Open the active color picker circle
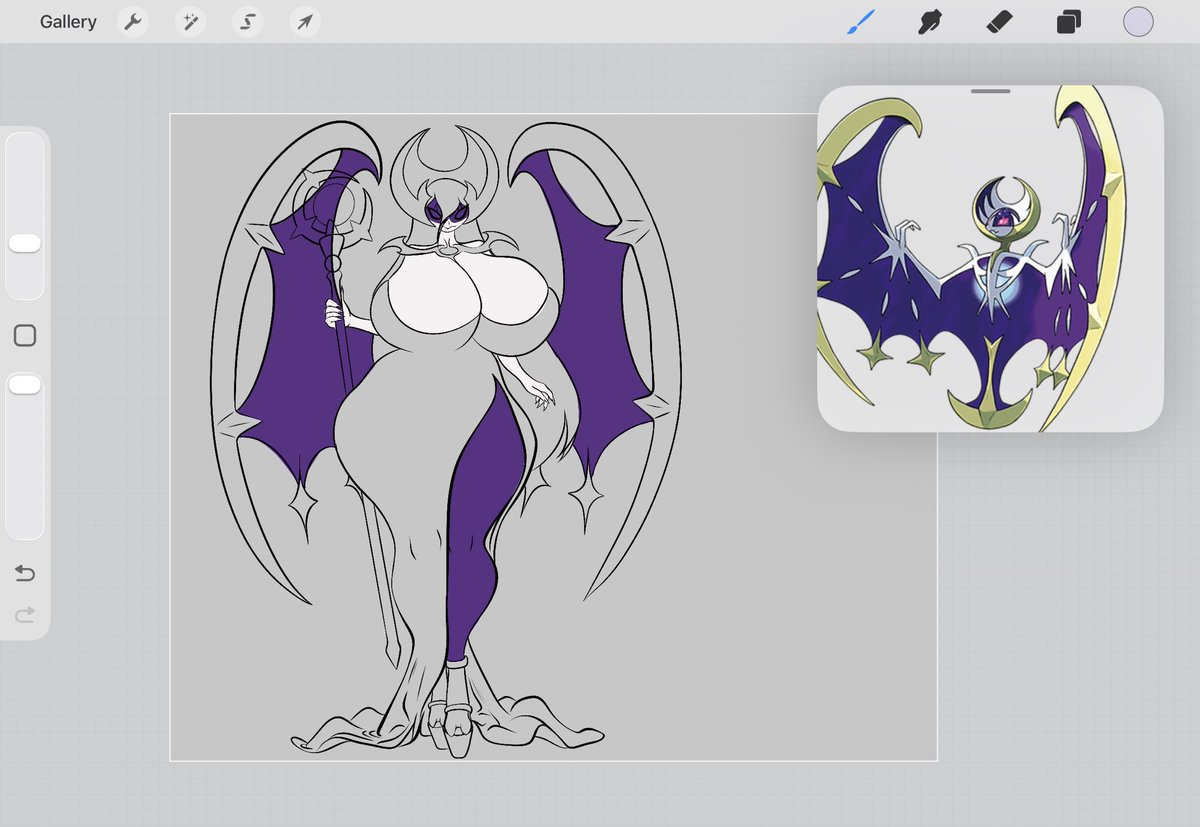This screenshot has height=827, width=1200. pos(1138,22)
